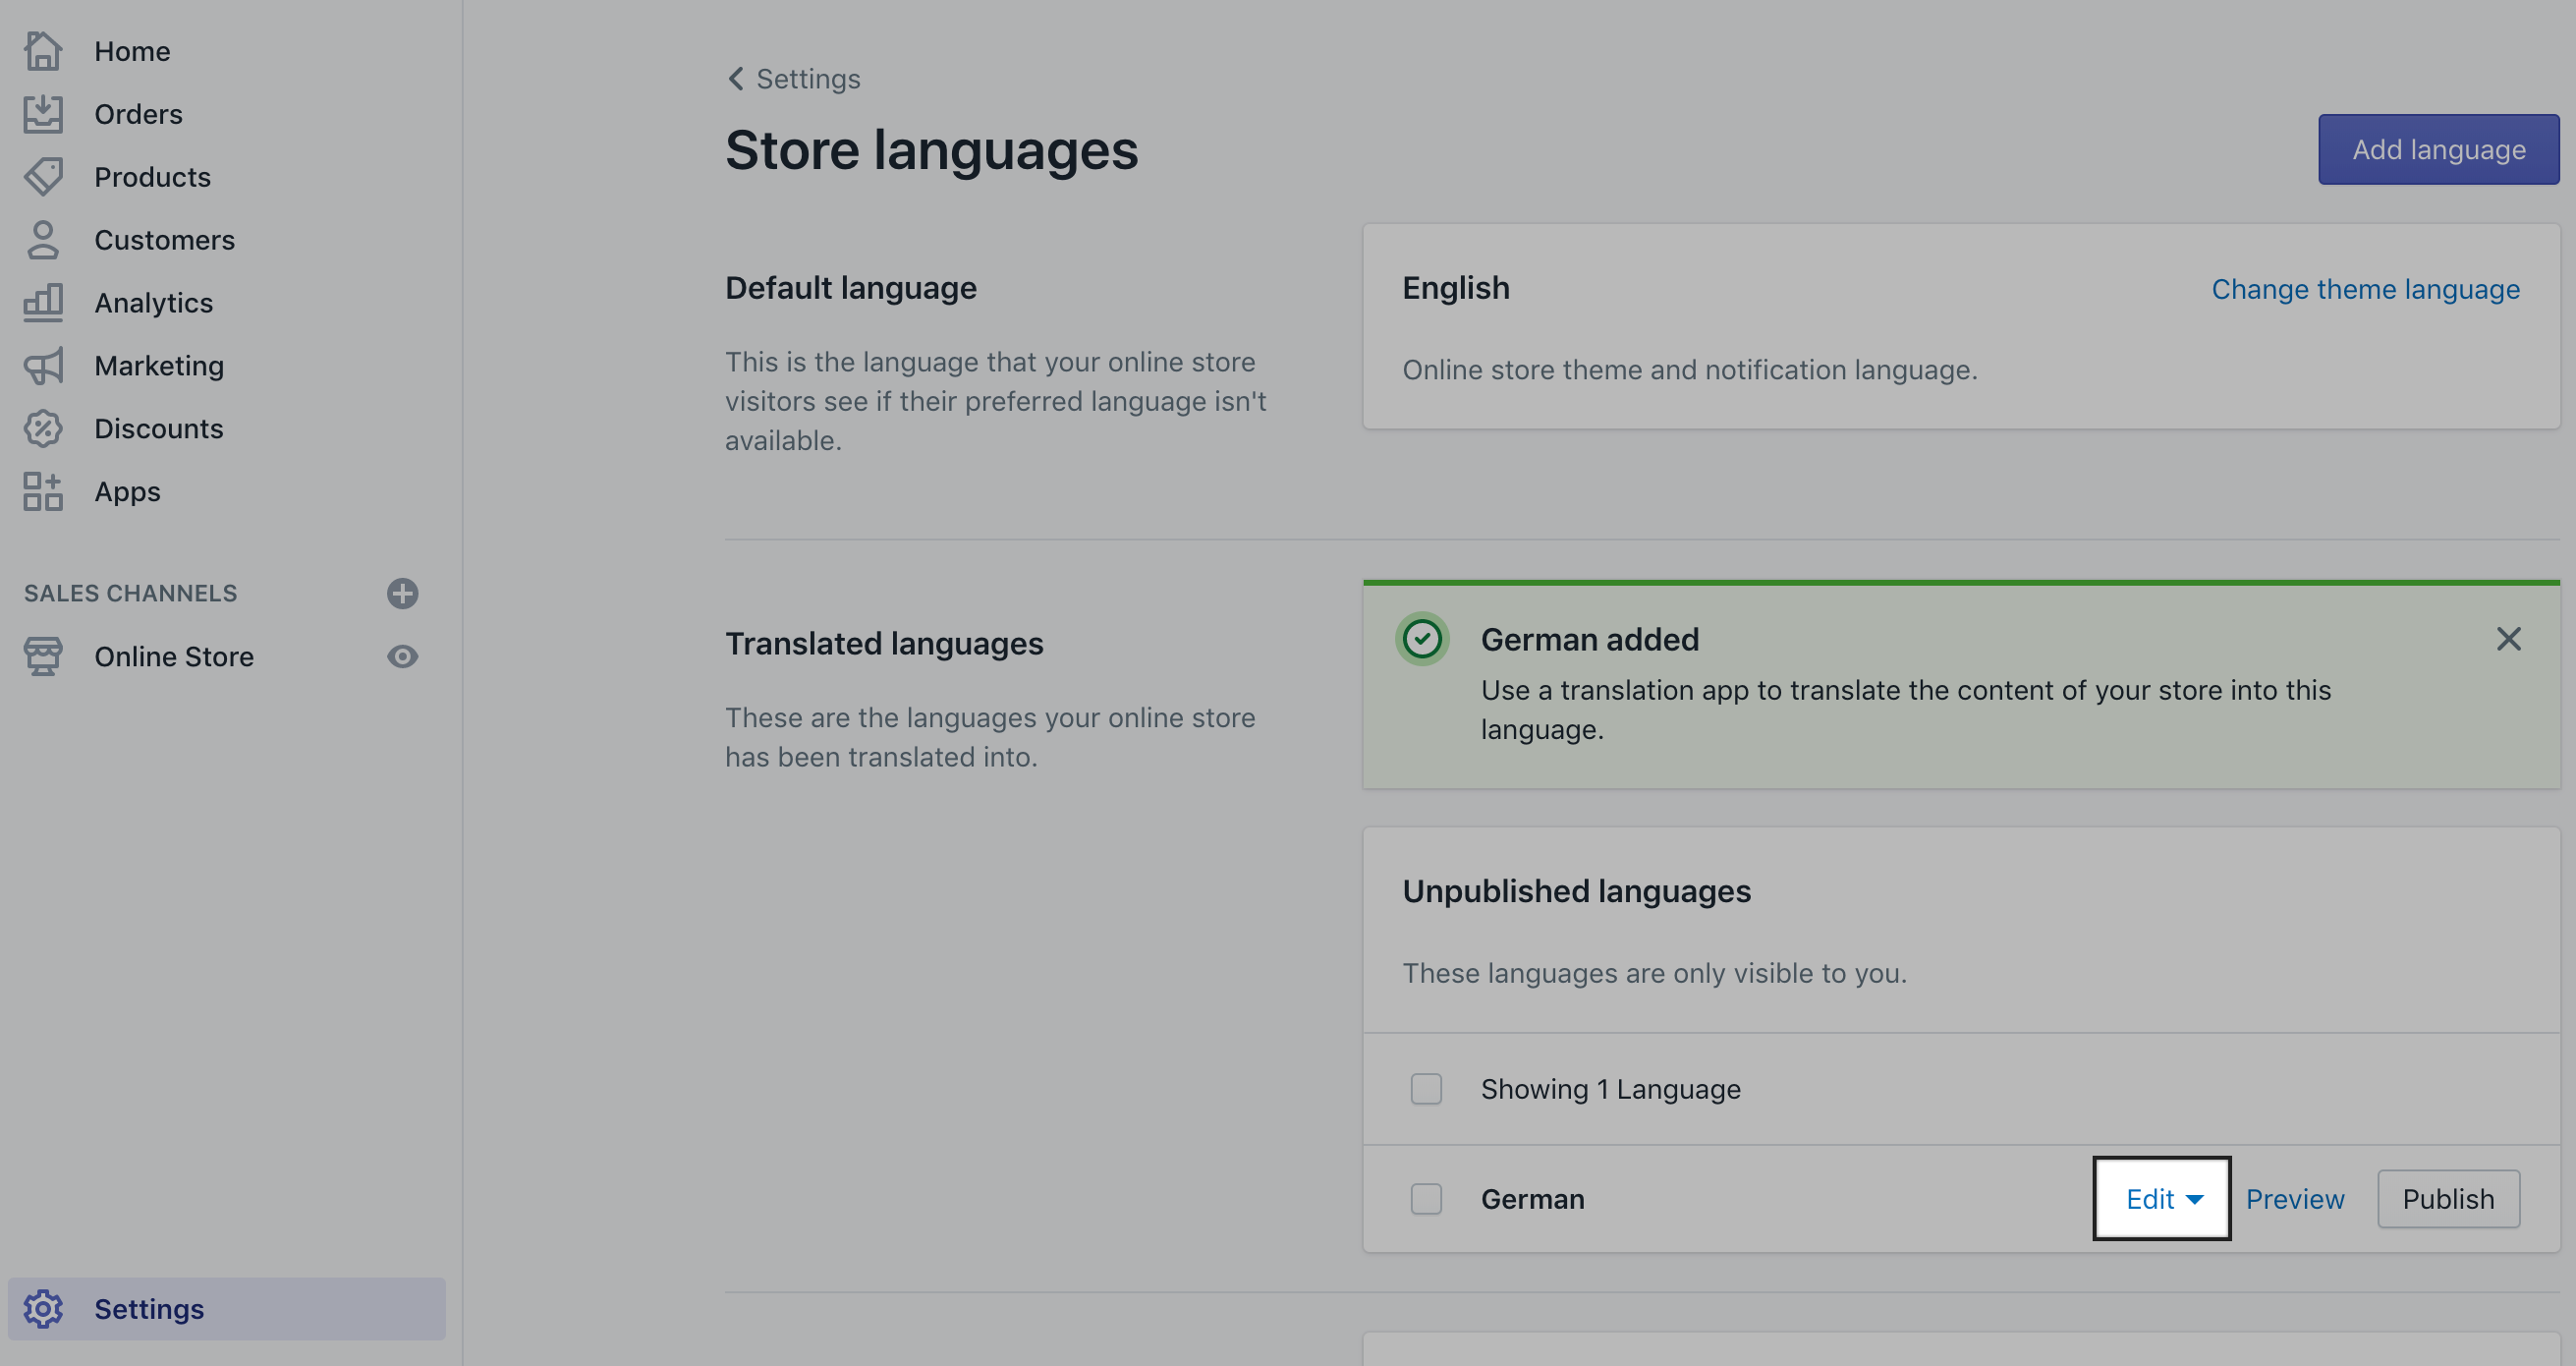The width and height of the screenshot is (2576, 1366).
Task: Click Change theme language link
Action: [2367, 286]
